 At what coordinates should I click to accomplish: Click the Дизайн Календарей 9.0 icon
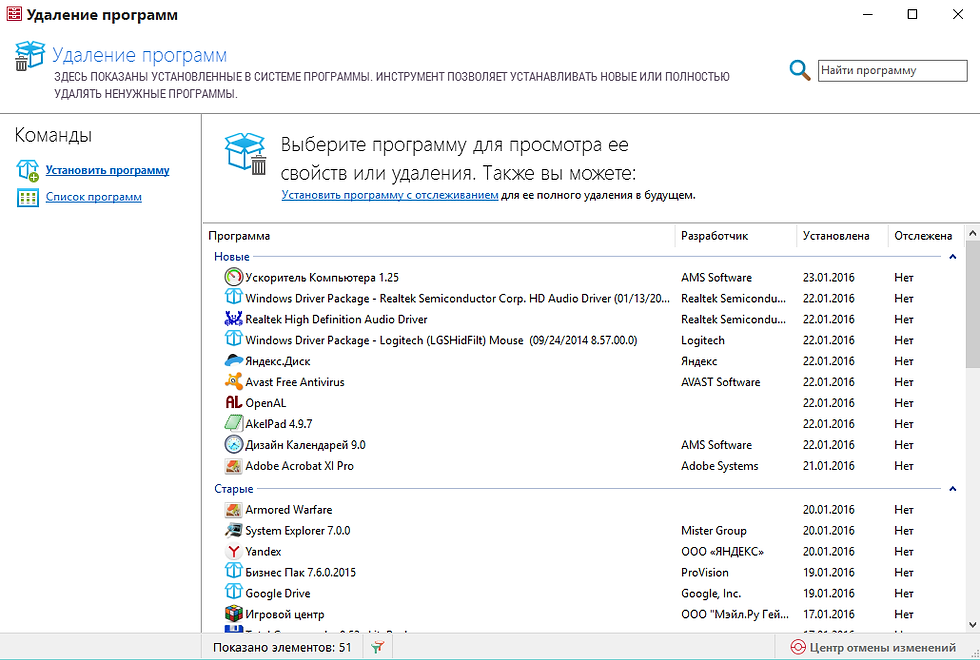coord(233,444)
